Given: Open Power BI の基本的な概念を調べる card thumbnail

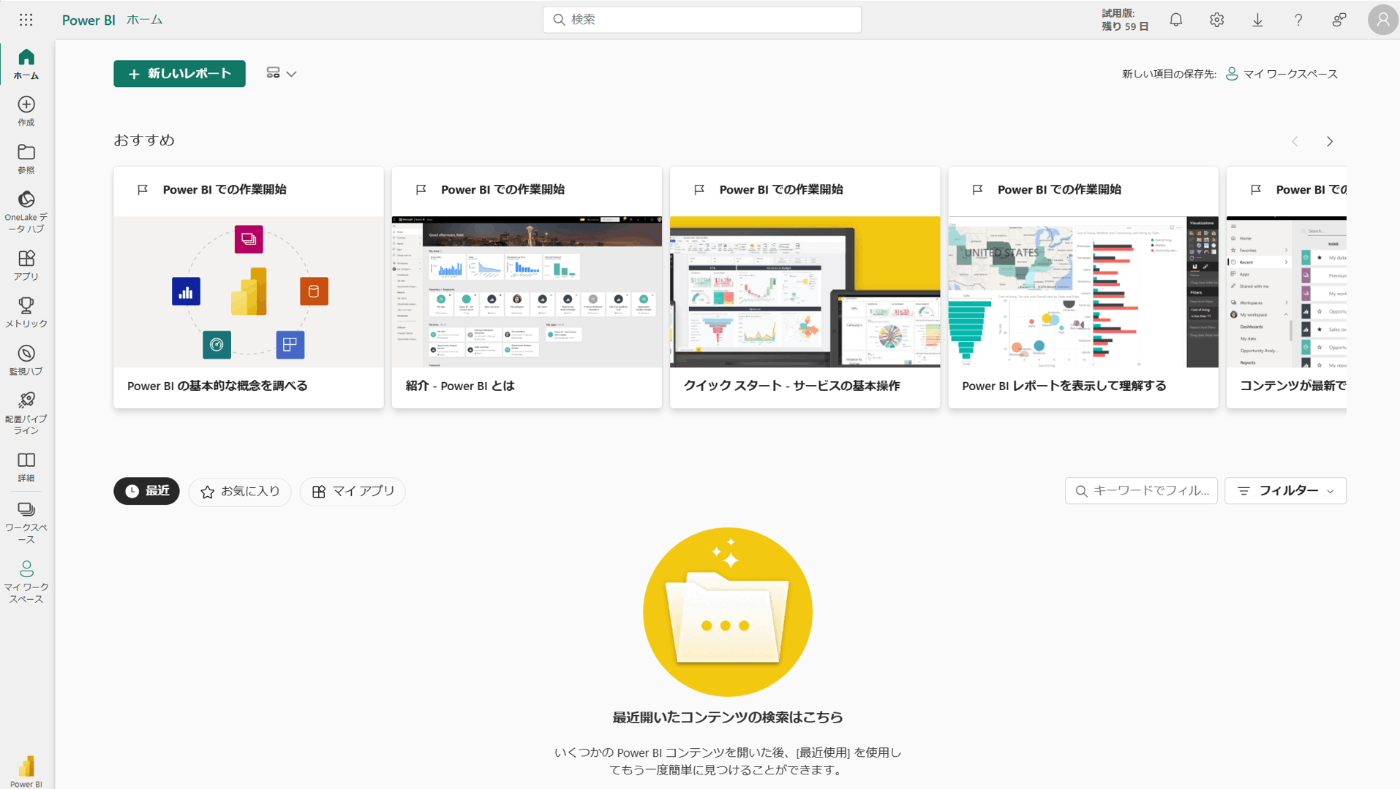Looking at the screenshot, I should 249,292.
